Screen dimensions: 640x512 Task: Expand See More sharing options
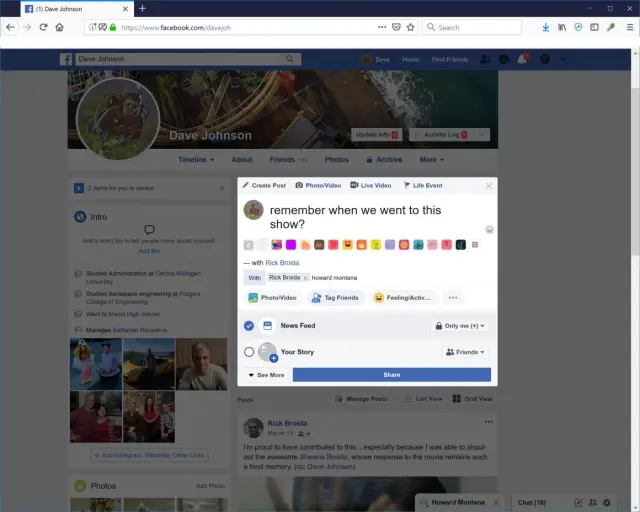point(266,375)
